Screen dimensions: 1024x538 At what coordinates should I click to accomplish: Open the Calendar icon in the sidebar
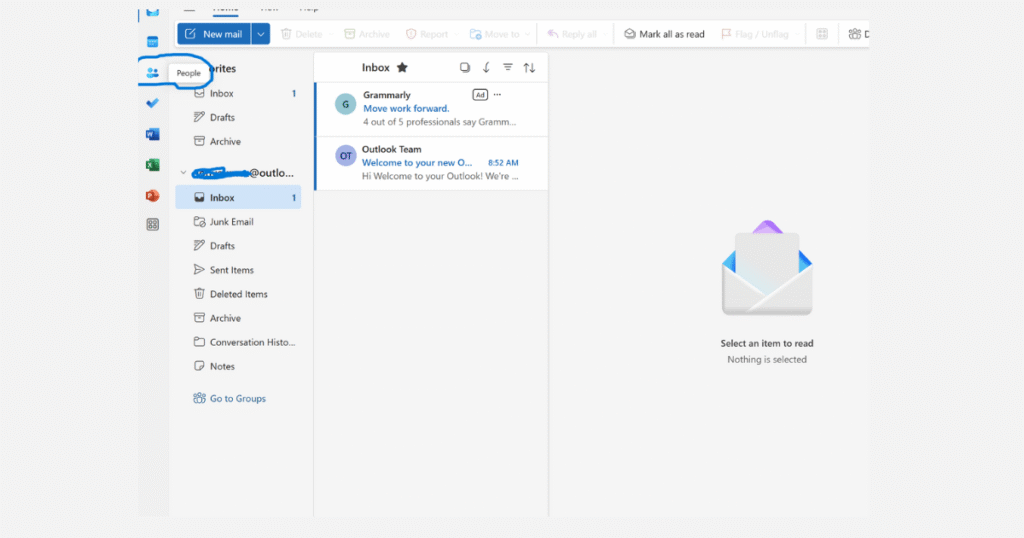[152, 42]
